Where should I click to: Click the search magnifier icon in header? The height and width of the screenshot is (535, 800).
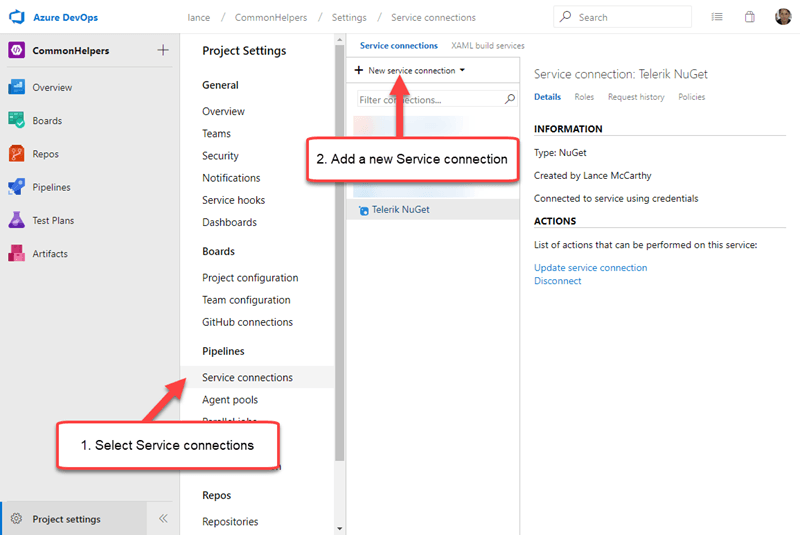coord(565,17)
